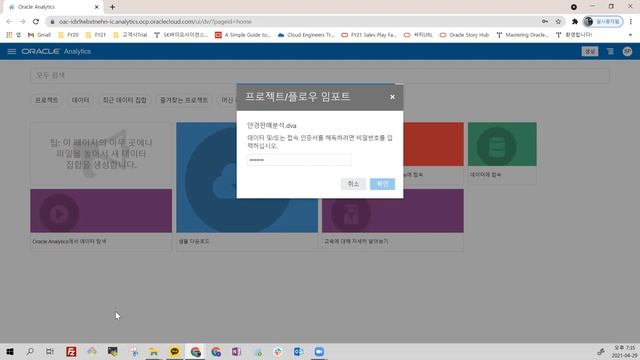The width and height of the screenshot is (640, 360).
Task: Open the A Simple Guide to bookmark
Action: pyautogui.click(x=242, y=35)
